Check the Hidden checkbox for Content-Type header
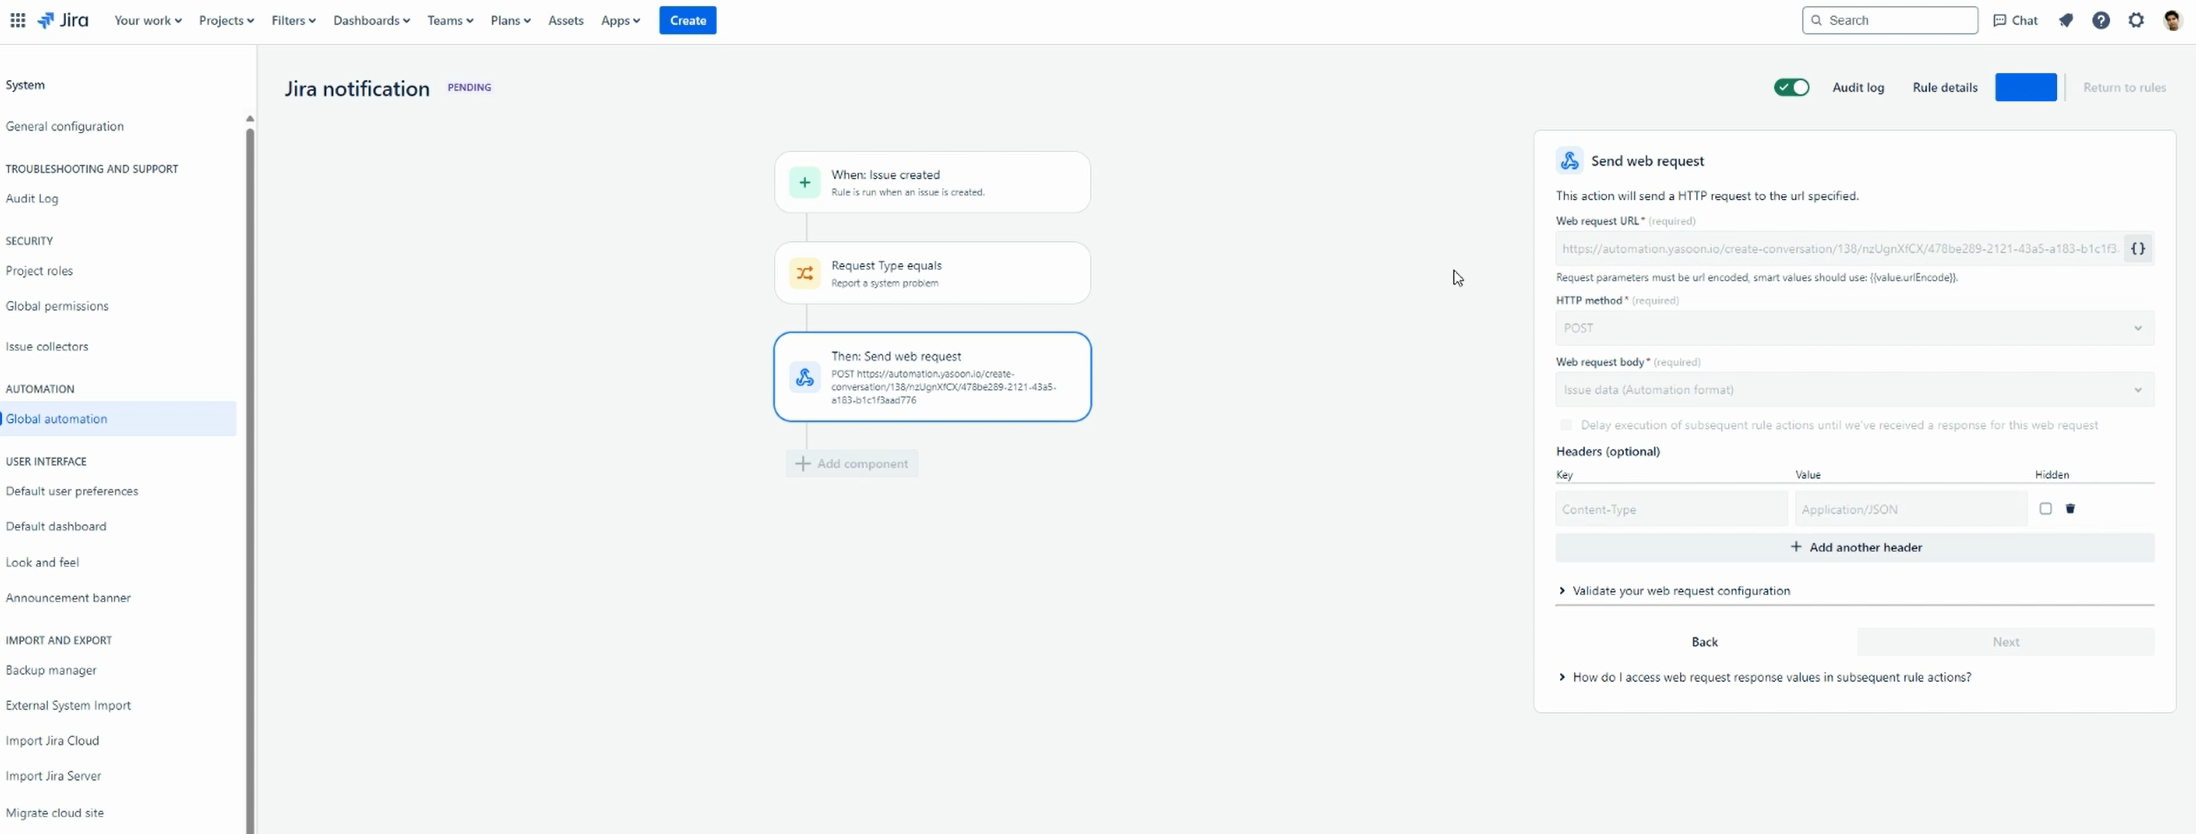 [2046, 509]
